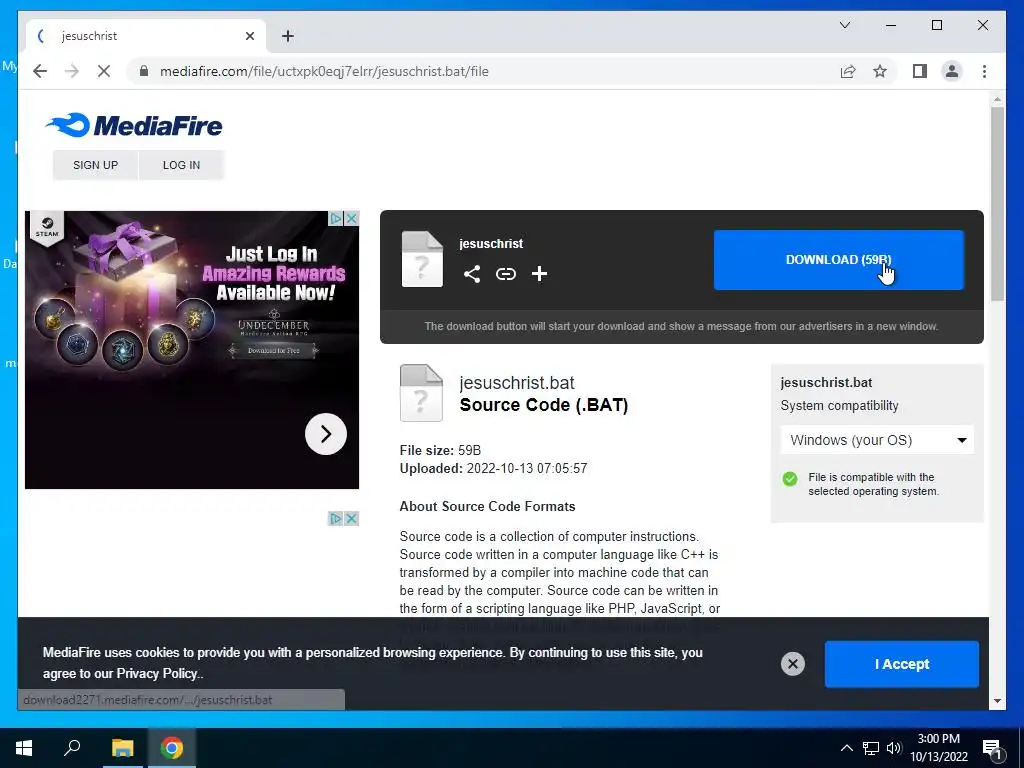Click the scrollbar down arrow
The width and height of the screenshot is (1024, 768).
click(997, 702)
